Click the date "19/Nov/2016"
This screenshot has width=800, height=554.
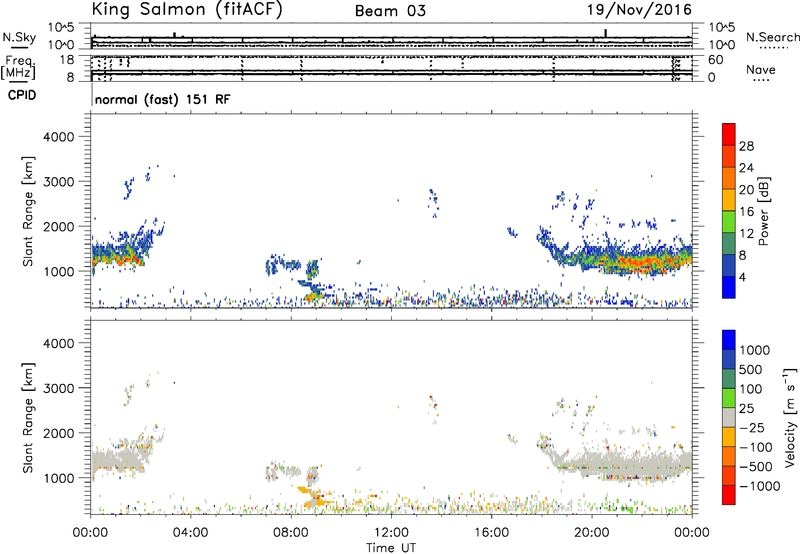pos(640,10)
